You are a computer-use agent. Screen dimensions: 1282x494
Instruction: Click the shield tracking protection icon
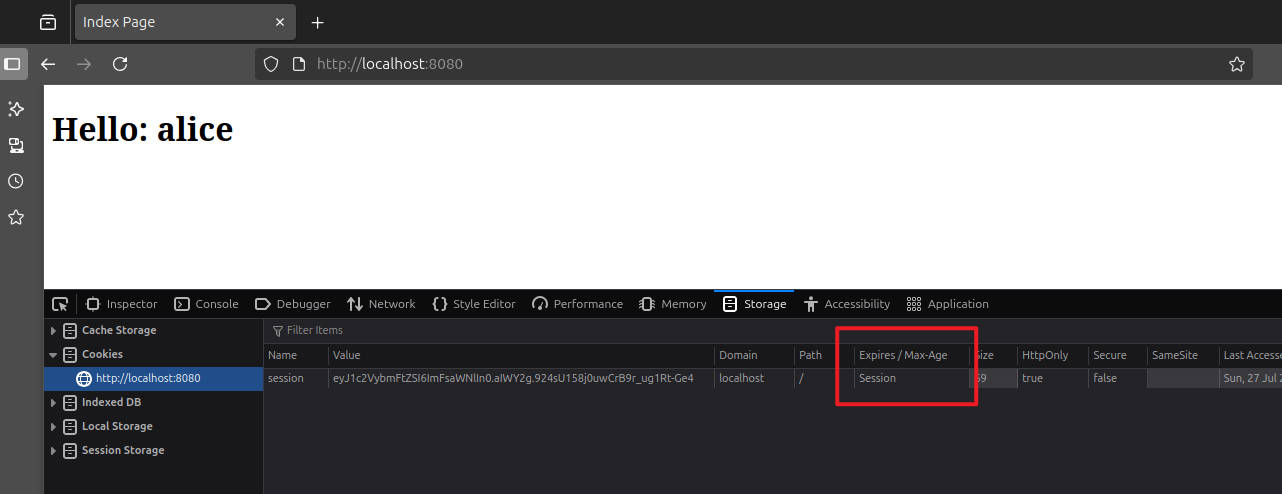(x=270, y=64)
